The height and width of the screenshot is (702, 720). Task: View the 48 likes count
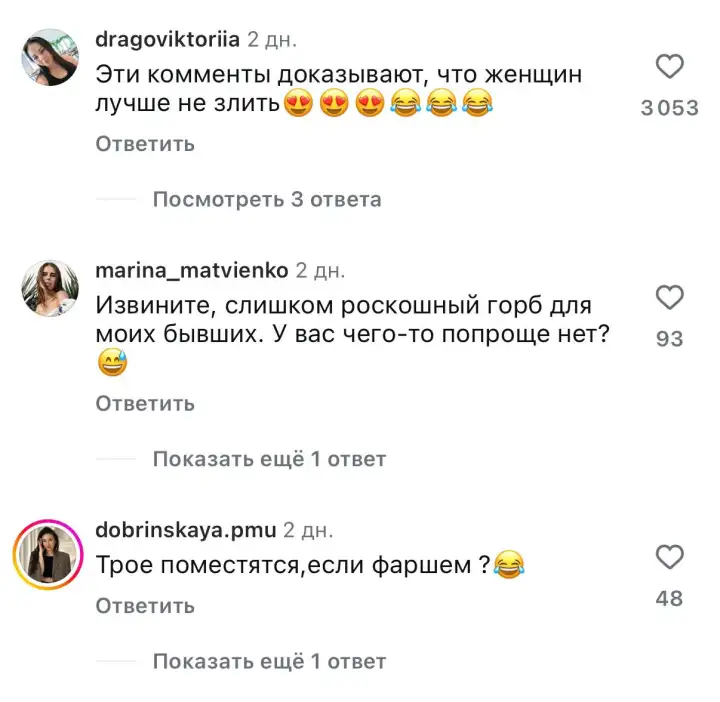tap(669, 599)
